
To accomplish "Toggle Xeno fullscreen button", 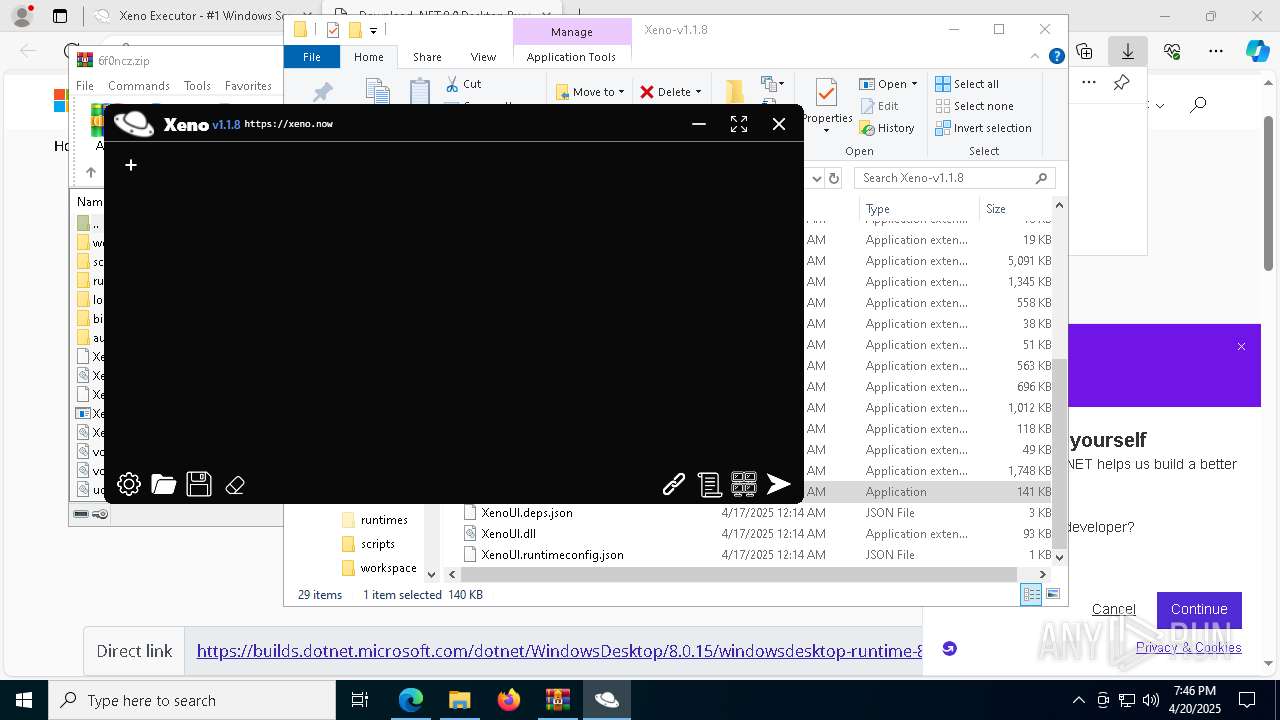I will [x=739, y=124].
